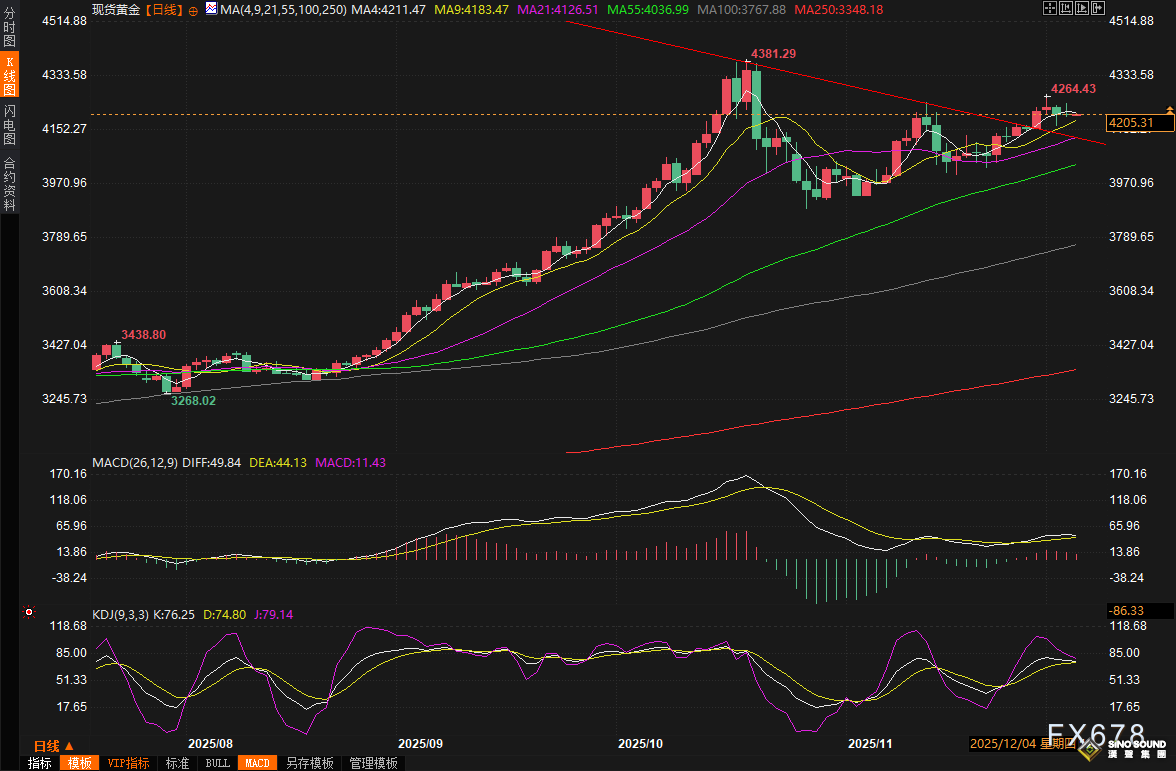1176x771 pixels.
Task: Click the MACD(26,12,9) indicator label
Action: click(133, 463)
